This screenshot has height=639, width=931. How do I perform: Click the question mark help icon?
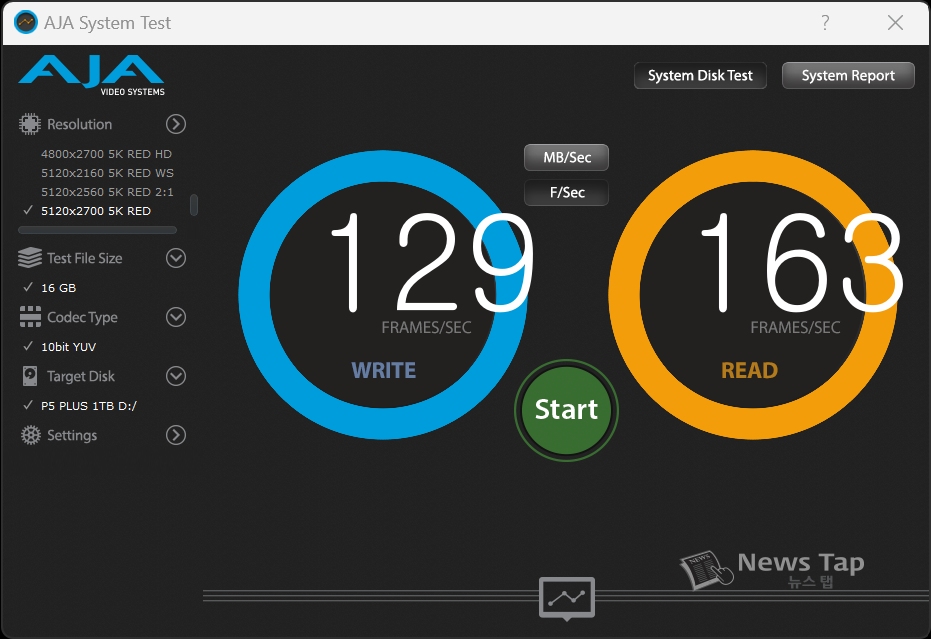[825, 23]
